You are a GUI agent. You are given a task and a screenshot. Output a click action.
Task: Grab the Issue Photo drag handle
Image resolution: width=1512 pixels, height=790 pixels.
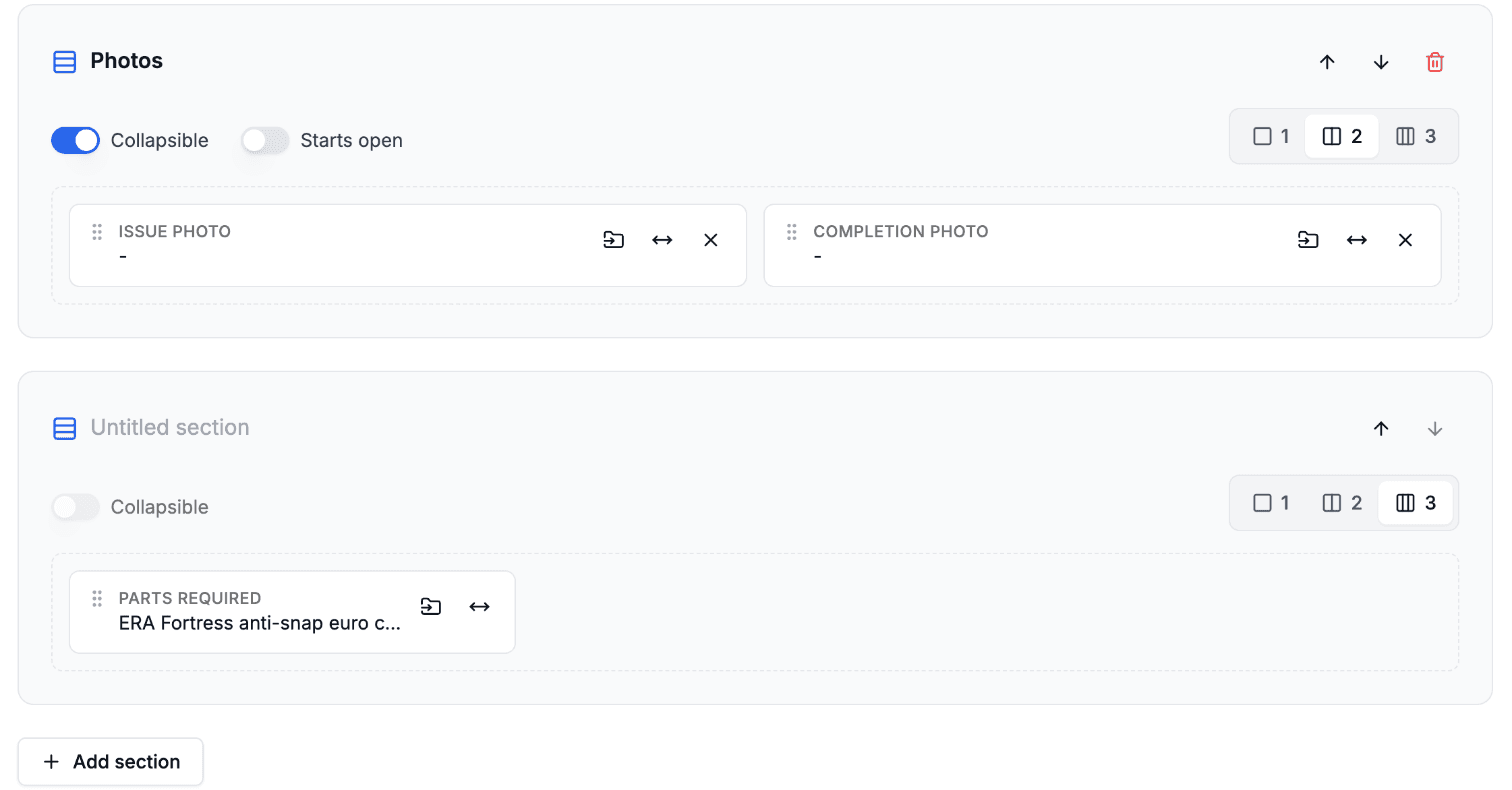coord(97,232)
